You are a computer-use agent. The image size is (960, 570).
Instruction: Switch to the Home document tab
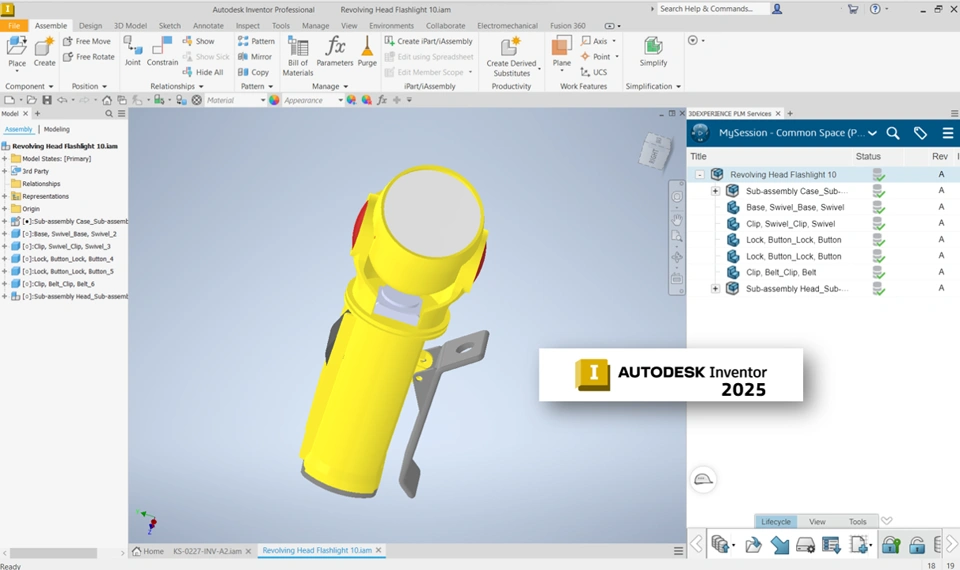(148, 551)
